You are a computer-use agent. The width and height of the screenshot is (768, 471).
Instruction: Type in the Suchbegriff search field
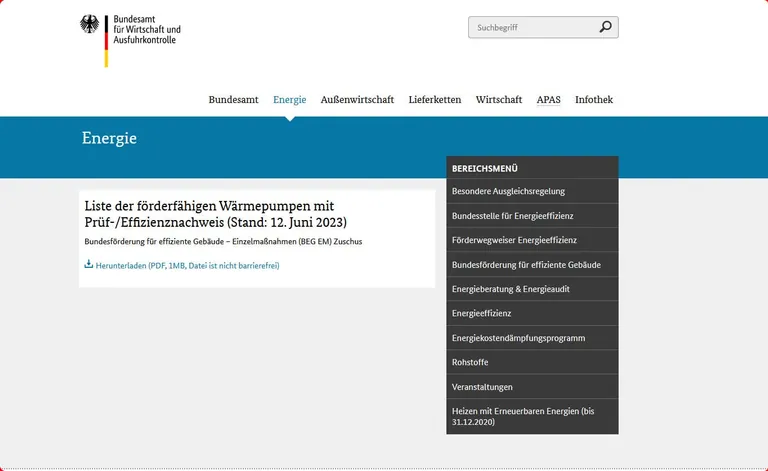pos(530,27)
